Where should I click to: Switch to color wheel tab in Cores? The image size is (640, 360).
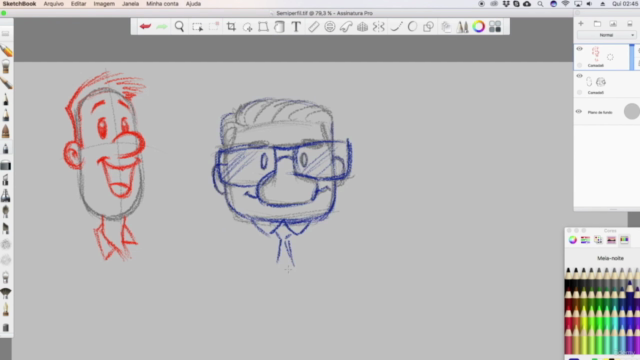pyautogui.click(x=573, y=240)
